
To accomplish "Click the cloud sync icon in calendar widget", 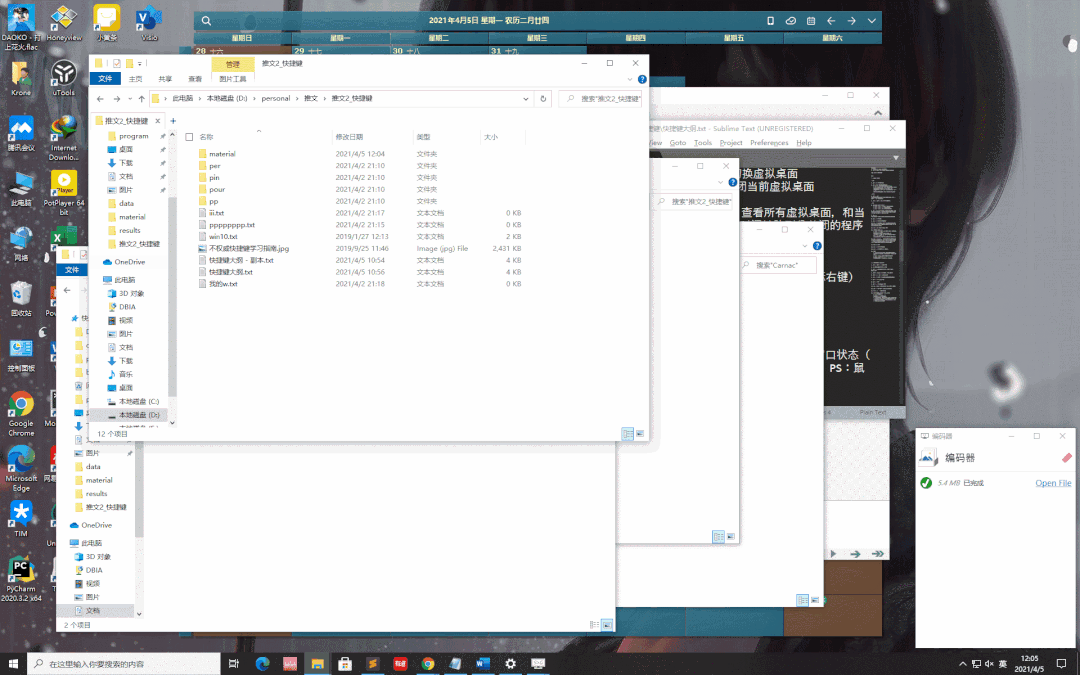I will coord(791,21).
